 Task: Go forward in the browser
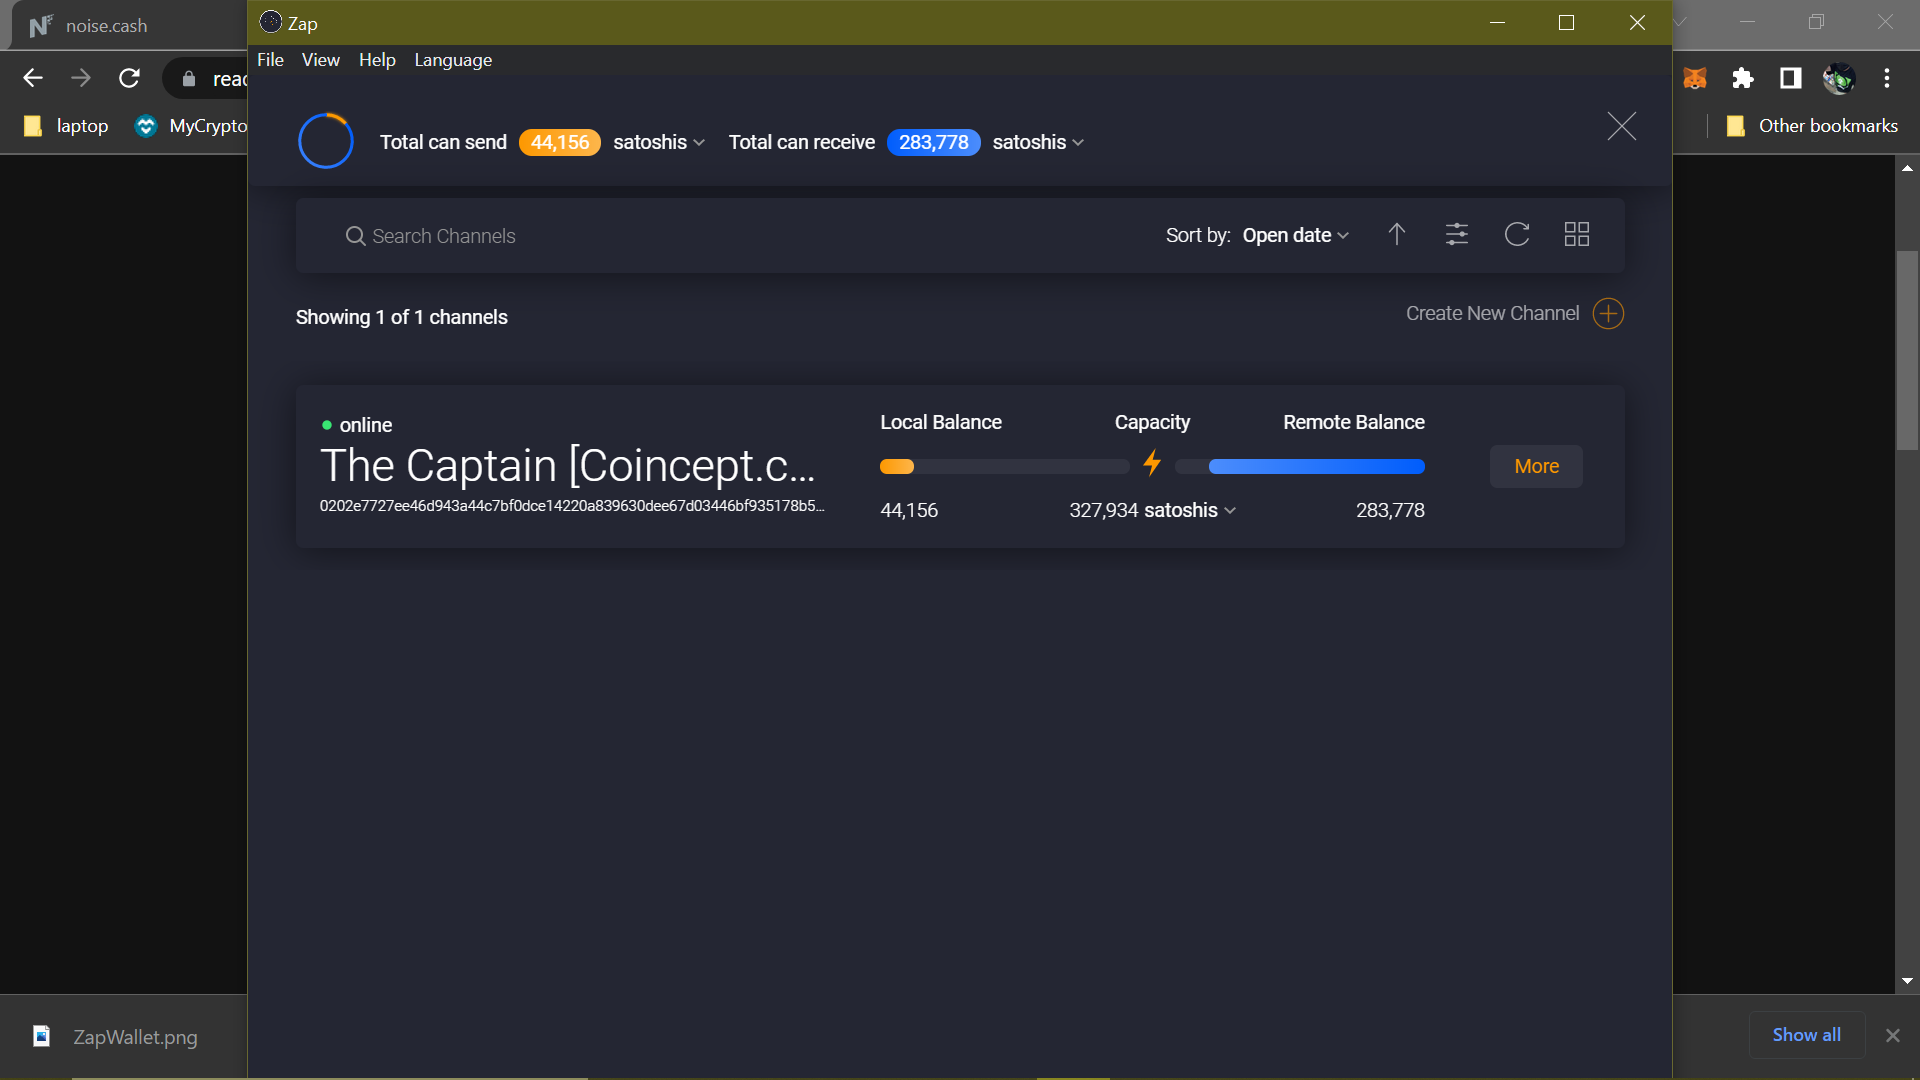click(x=81, y=78)
